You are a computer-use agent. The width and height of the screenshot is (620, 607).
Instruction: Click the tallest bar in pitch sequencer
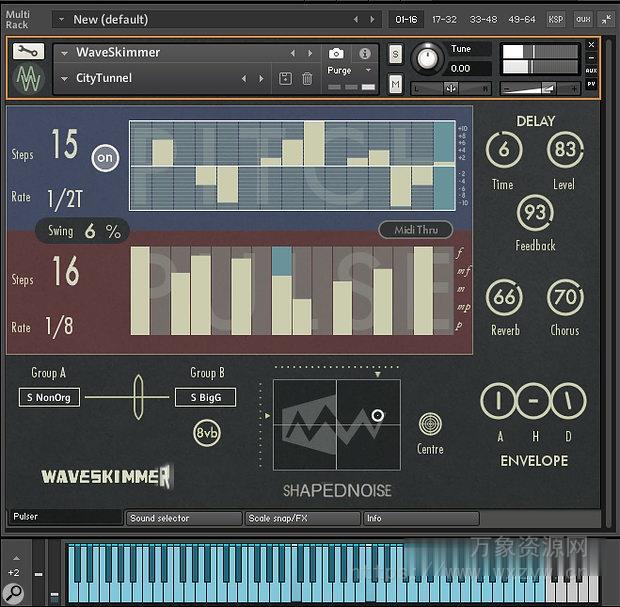click(x=314, y=143)
